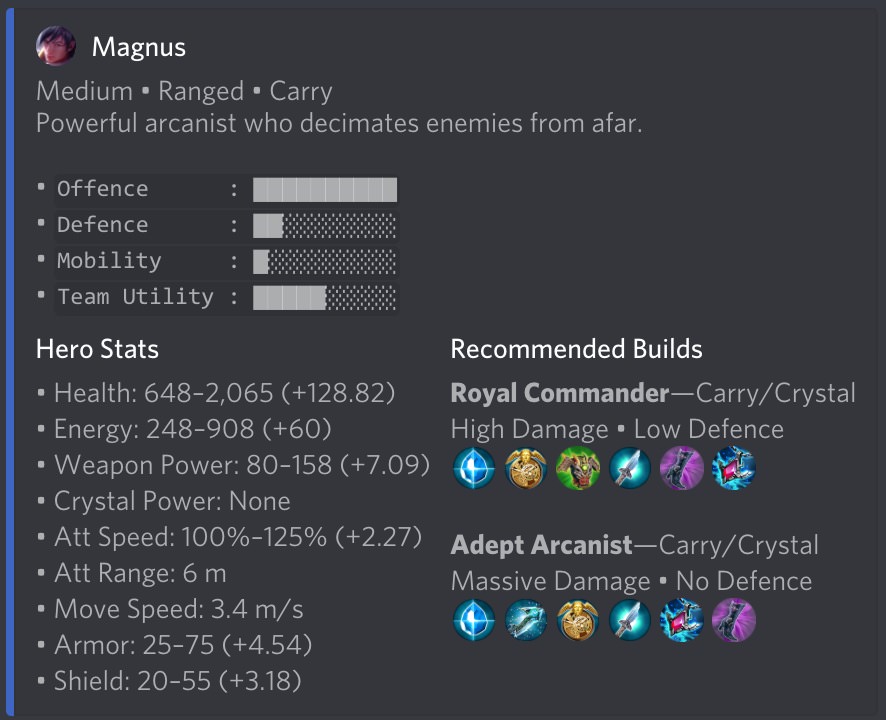This screenshot has width=886, height=720.
Task: Click the blue gem item starting Adept Arcanist build
Action: 473,620
